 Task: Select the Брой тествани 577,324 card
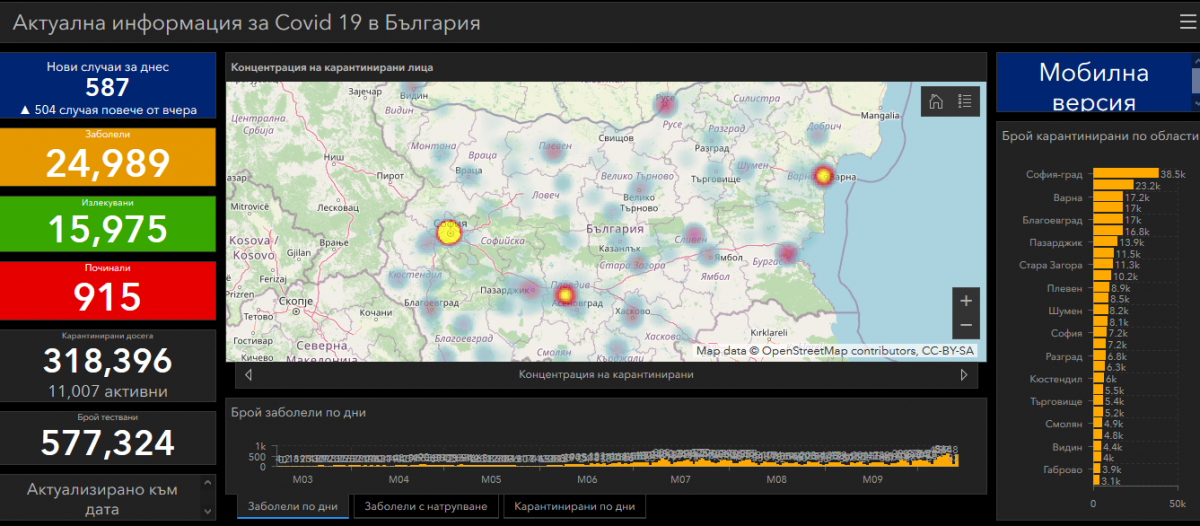[108, 437]
